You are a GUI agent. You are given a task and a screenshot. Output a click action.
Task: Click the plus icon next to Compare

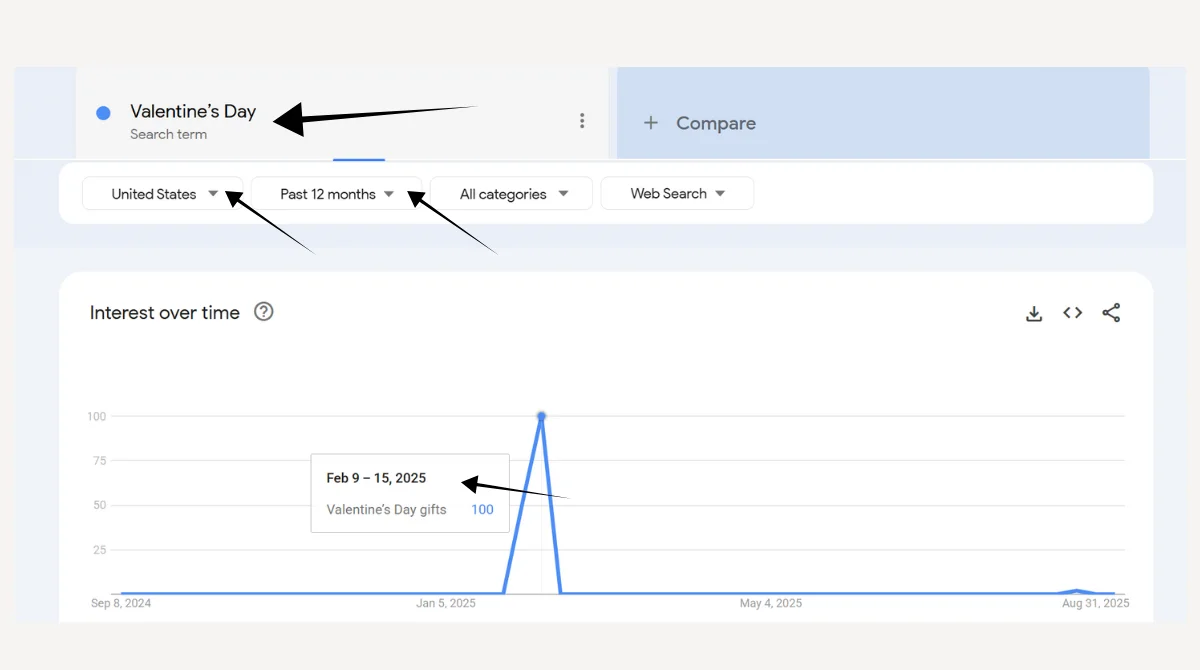click(651, 123)
